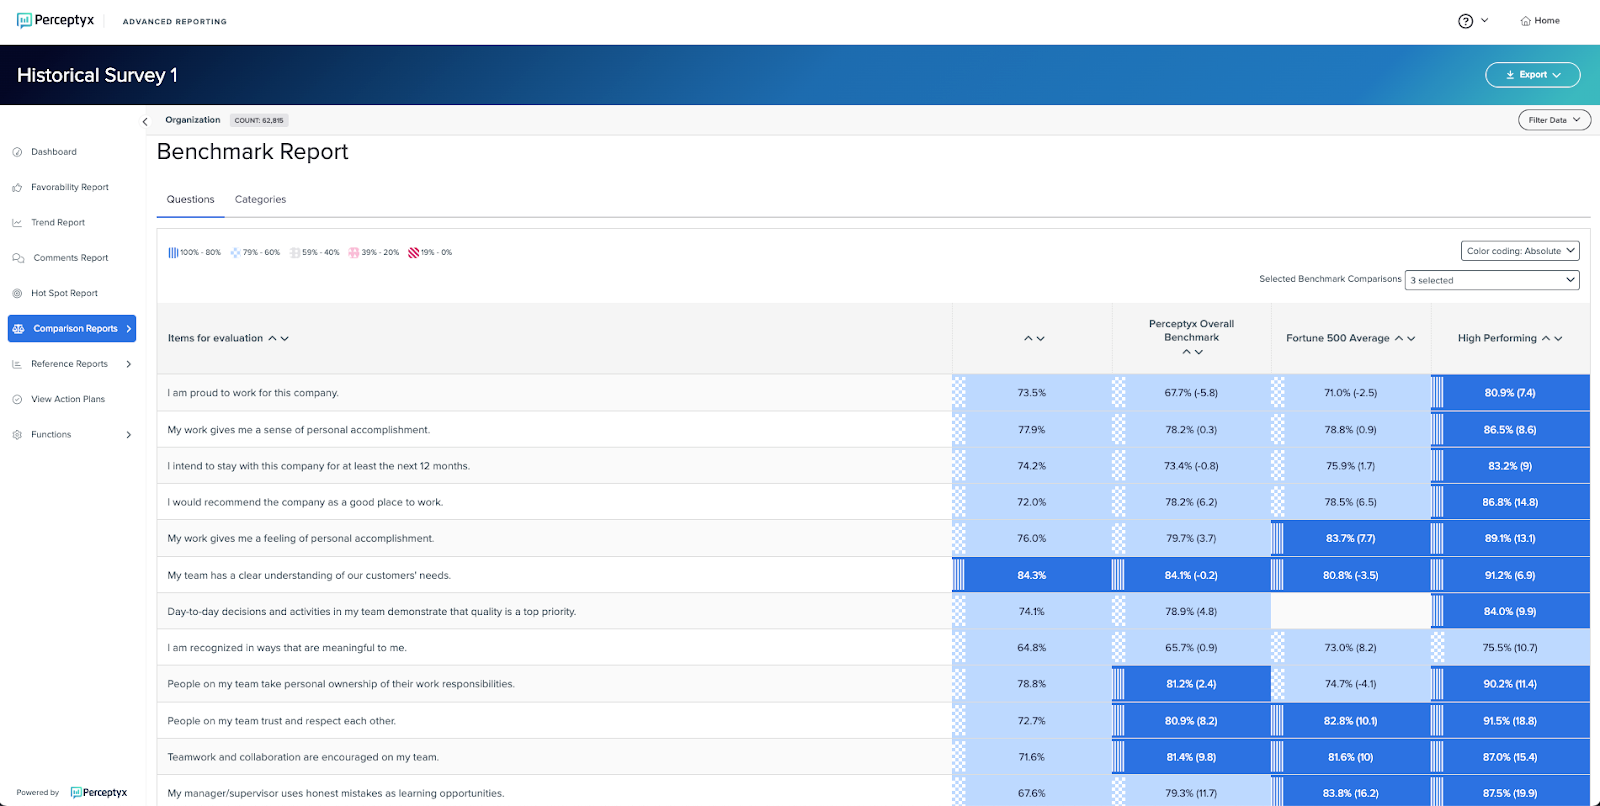The height and width of the screenshot is (806, 1600).
Task: Sort High Performing column ascending
Action: (x=1545, y=339)
